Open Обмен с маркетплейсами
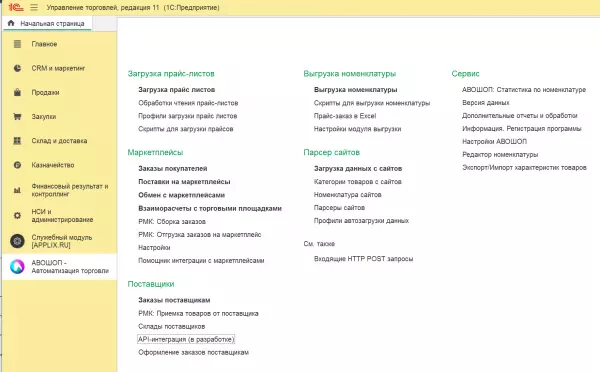Screen dimensions: 600x372 pyautogui.click(x=181, y=195)
